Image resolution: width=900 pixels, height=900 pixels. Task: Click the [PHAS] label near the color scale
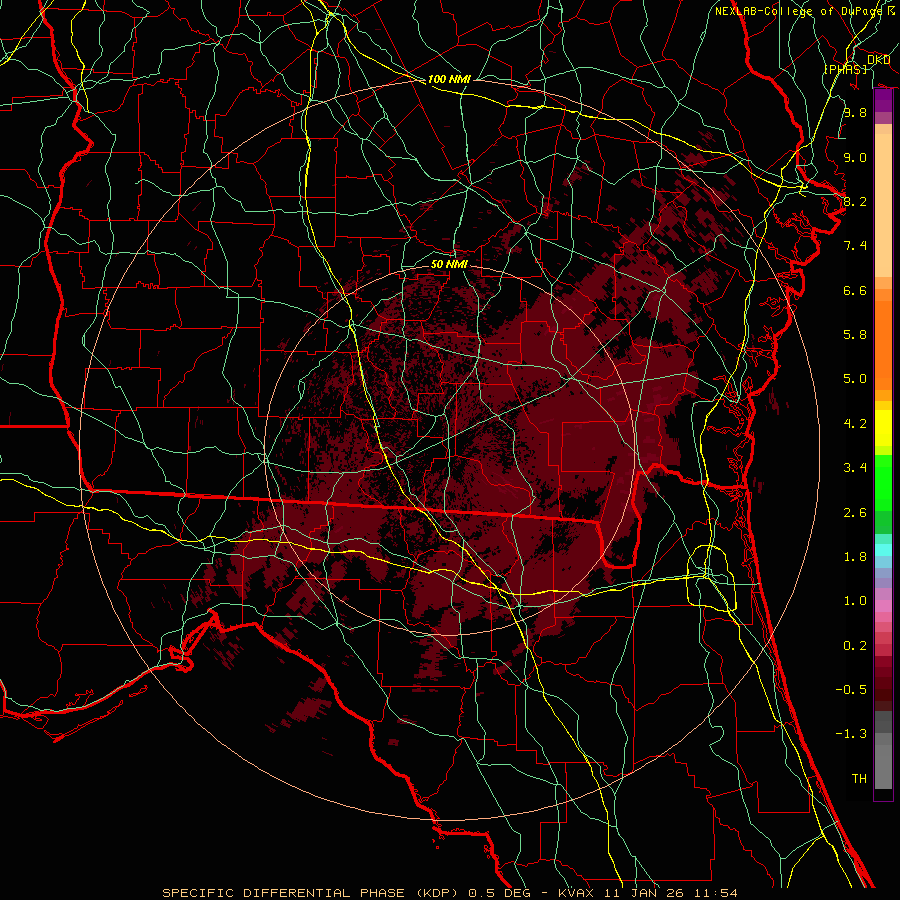coord(845,69)
